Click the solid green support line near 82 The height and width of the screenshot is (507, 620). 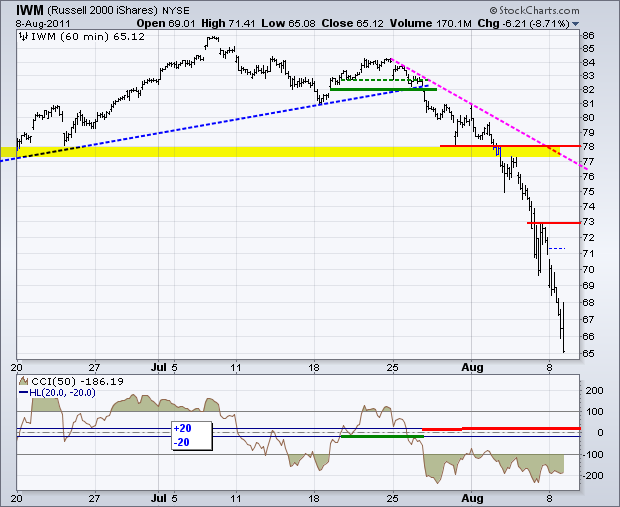383,89
